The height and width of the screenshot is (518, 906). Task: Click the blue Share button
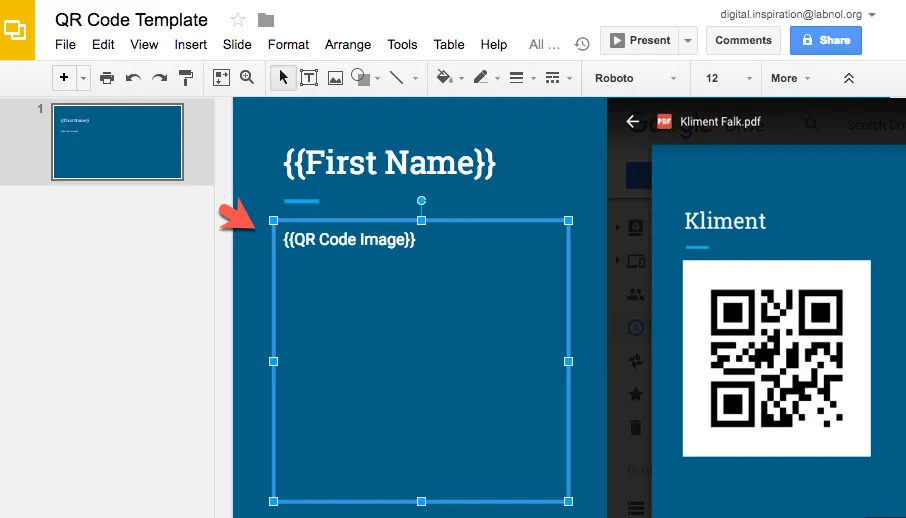pyautogui.click(x=826, y=40)
